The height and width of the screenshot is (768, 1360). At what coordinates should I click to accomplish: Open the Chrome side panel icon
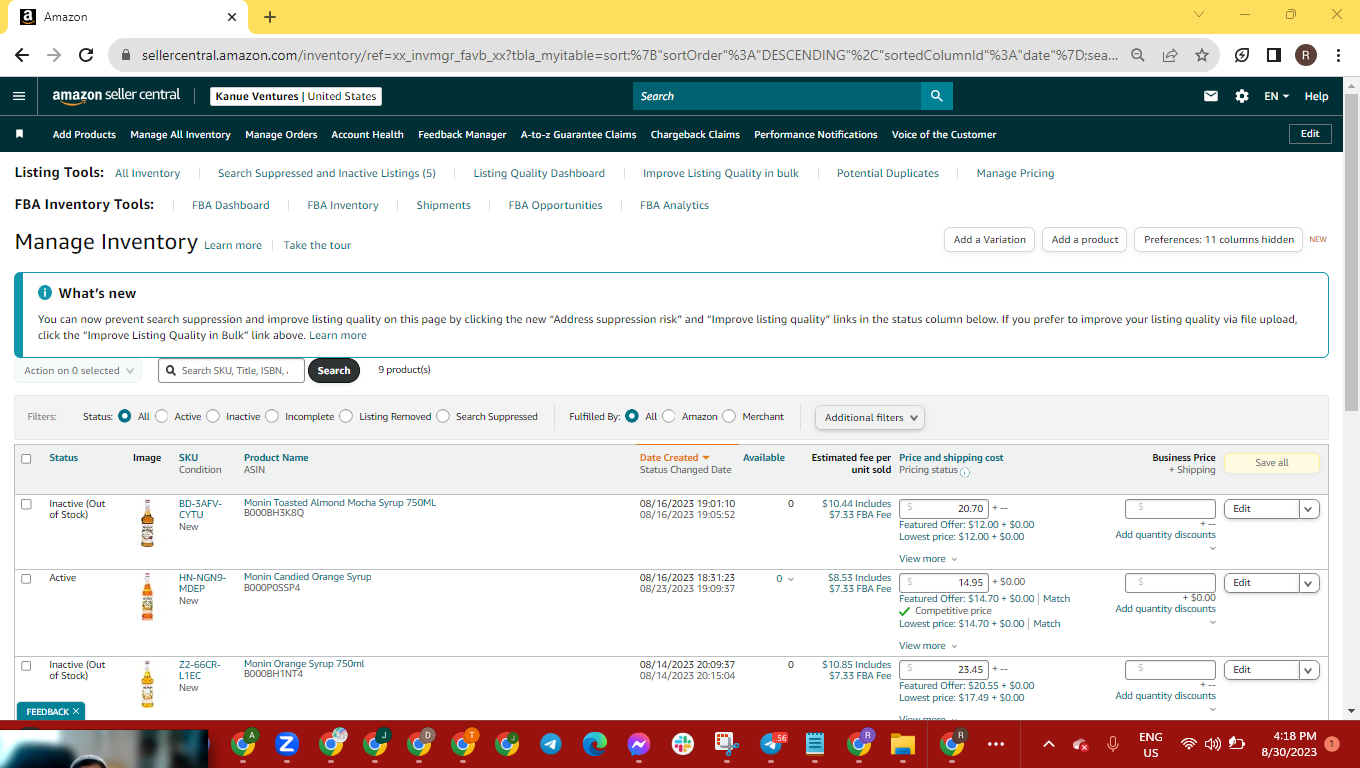pyautogui.click(x=1274, y=55)
